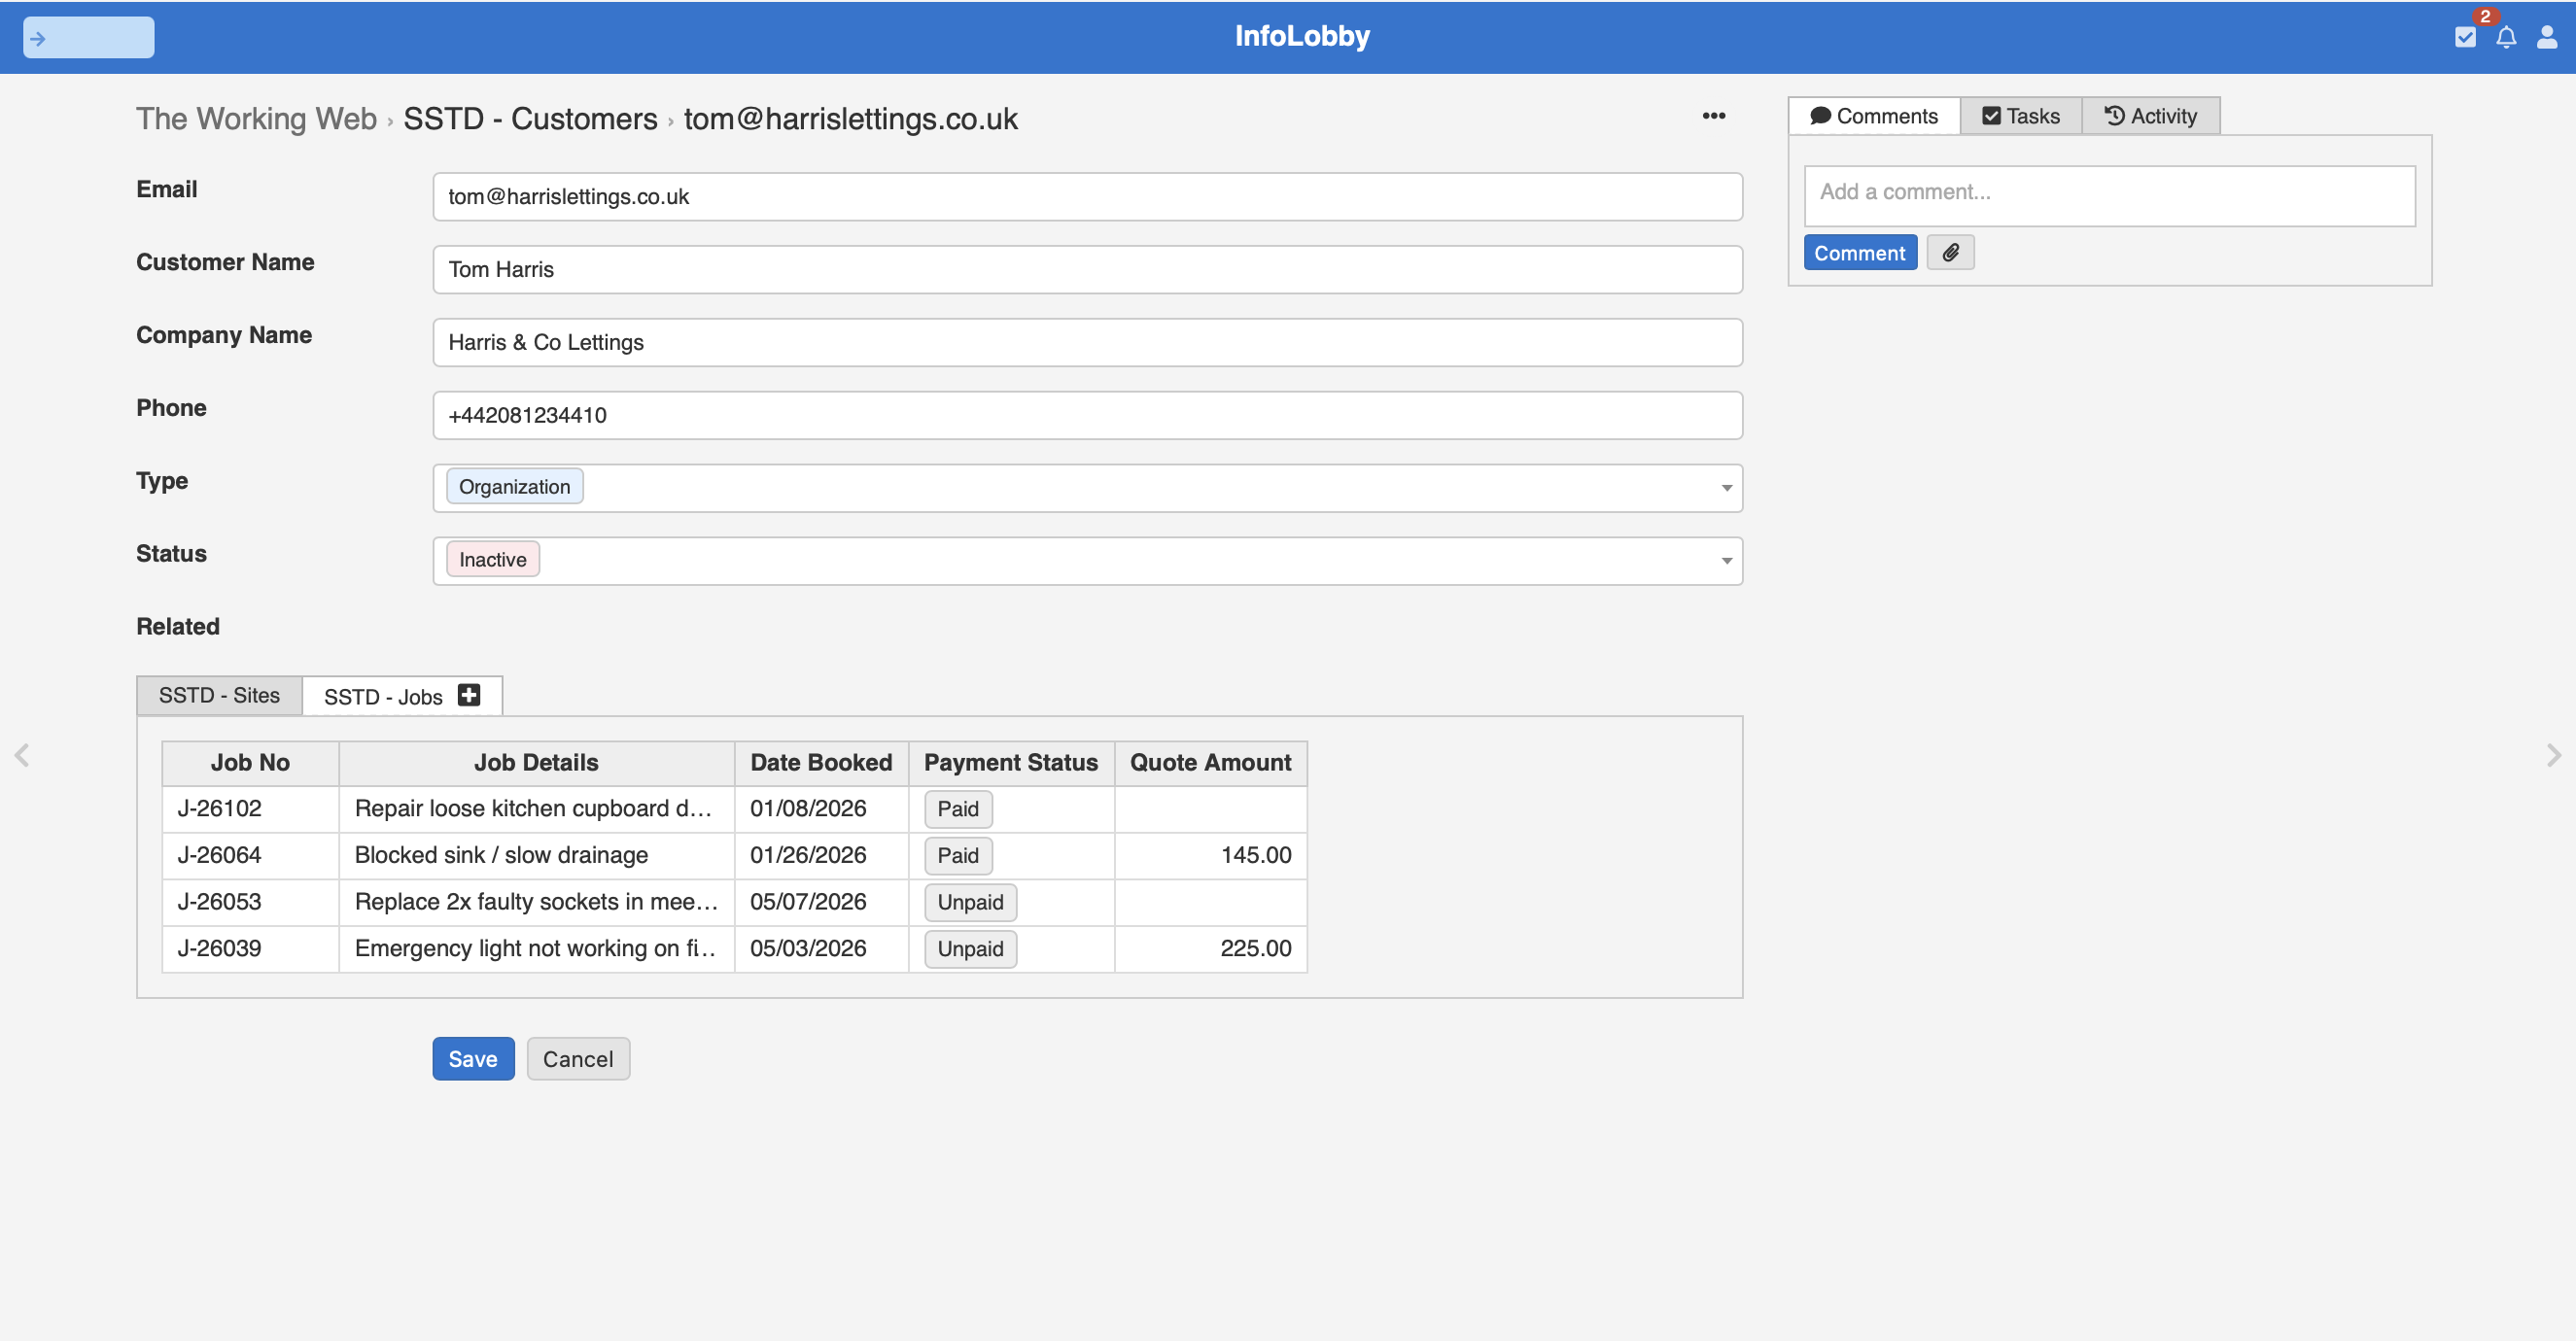Viewport: 2576px width, 1341px height.
Task: Open the SSTD - Sites related tab
Action: coord(219,695)
